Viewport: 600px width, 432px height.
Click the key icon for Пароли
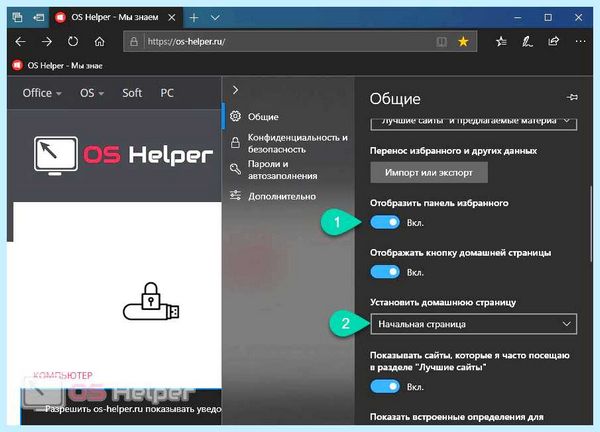point(235,169)
